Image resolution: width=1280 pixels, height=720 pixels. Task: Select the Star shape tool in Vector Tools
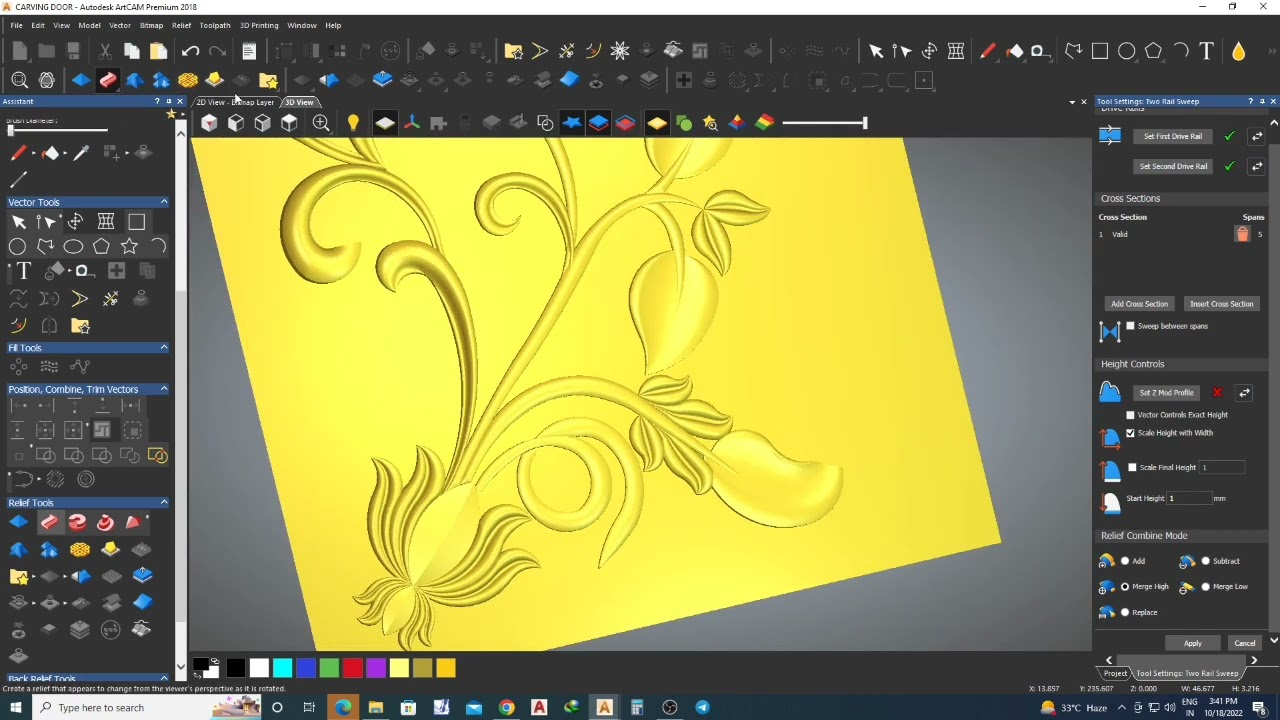pyautogui.click(x=129, y=246)
